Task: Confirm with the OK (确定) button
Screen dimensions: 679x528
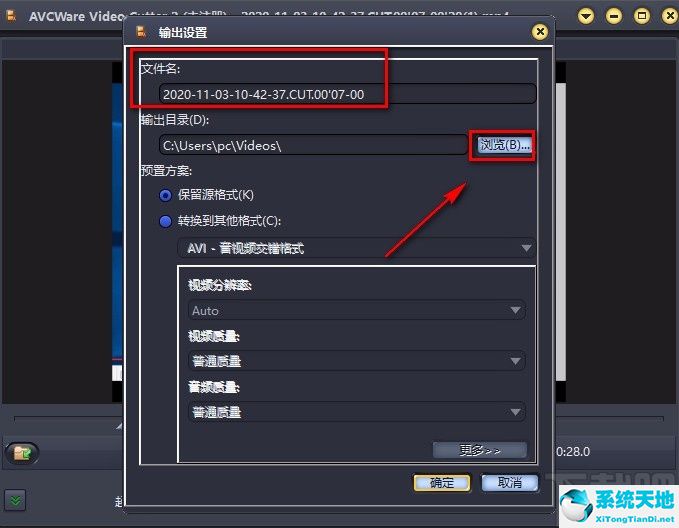Action: tap(442, 483)
